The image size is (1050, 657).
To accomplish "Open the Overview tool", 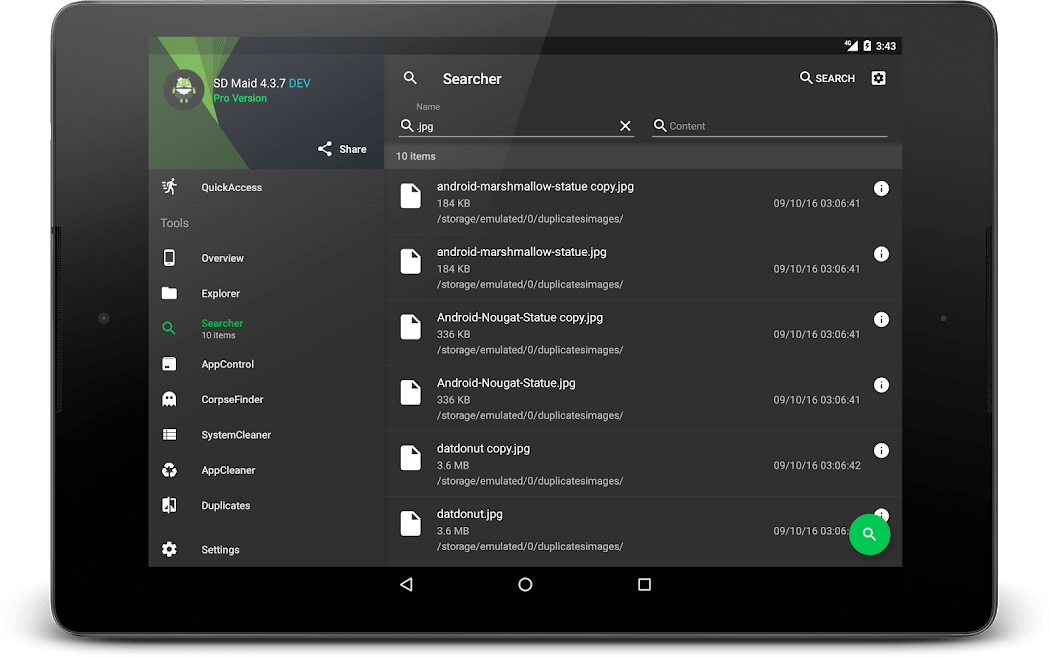I will click(x=222, y=258).
